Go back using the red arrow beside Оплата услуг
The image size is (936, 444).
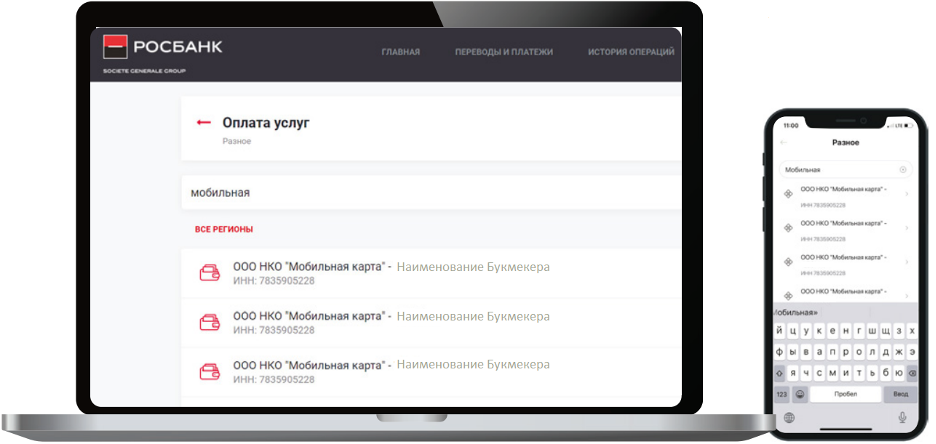point(204,122)
